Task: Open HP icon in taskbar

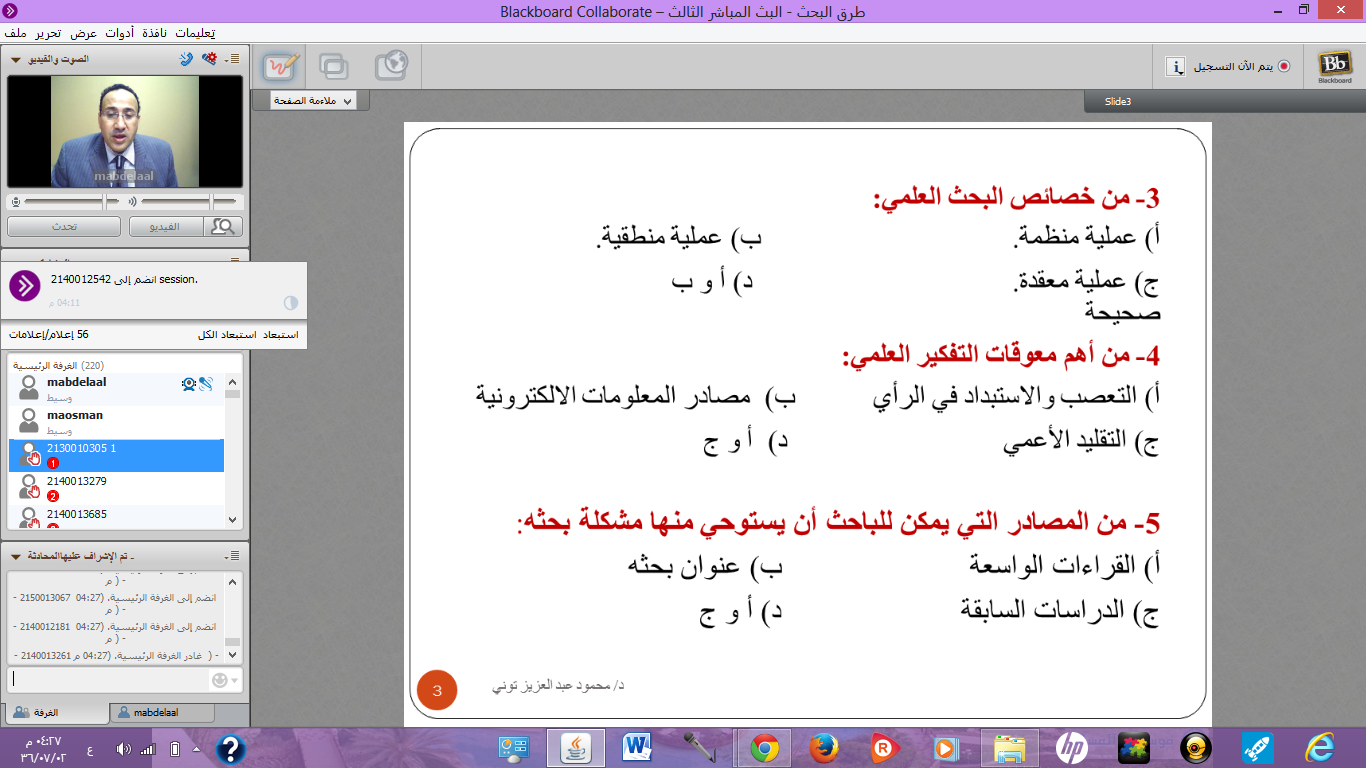Action: point(1071,747)
